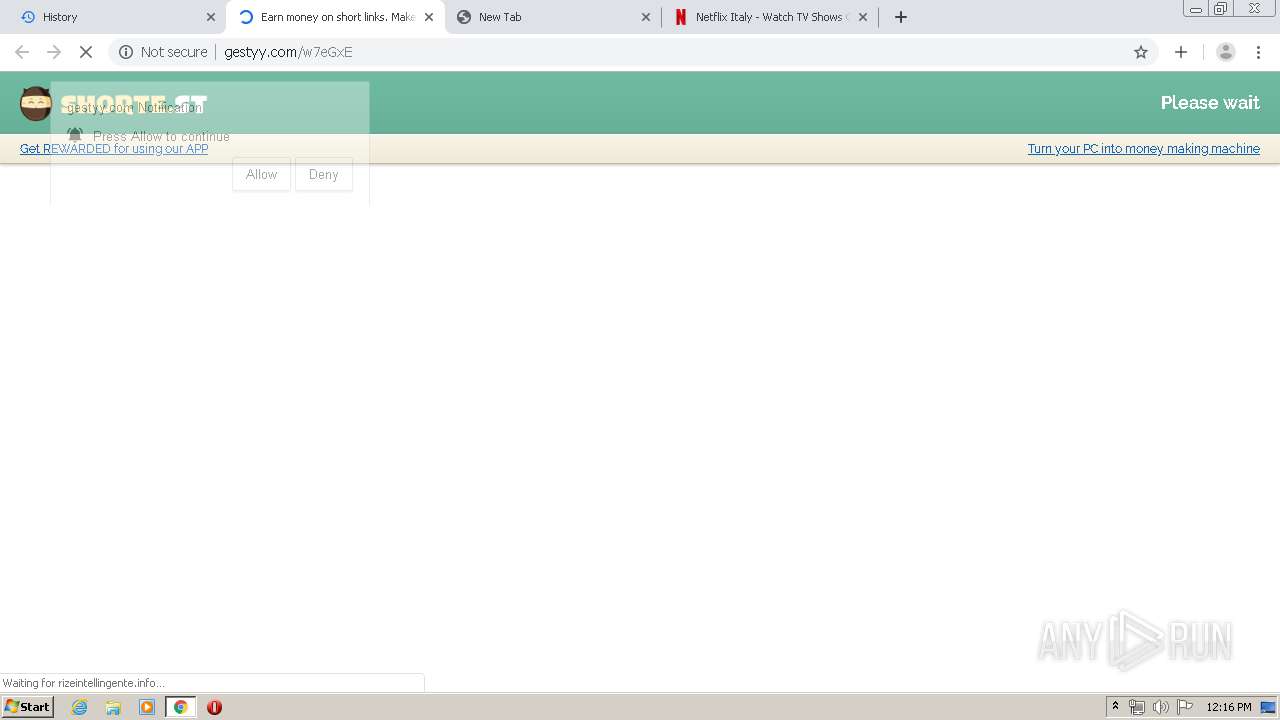Image resolution: width=1280 pixels, height=720 pixels.
Task: Open the network tray icon
Action: coord(1137,707)
